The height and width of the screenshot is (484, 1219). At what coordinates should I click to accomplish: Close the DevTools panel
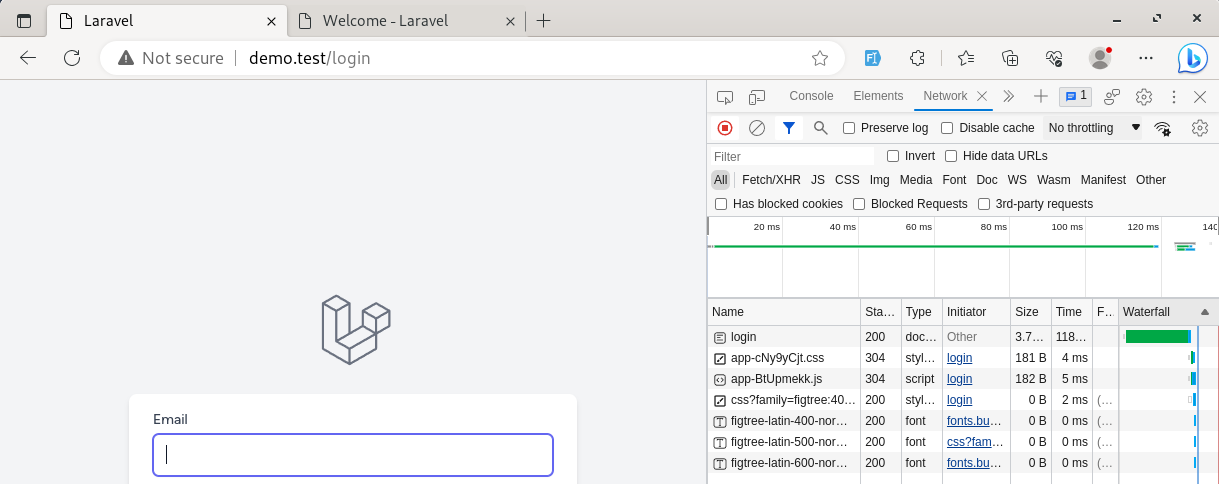[1200, 97]
